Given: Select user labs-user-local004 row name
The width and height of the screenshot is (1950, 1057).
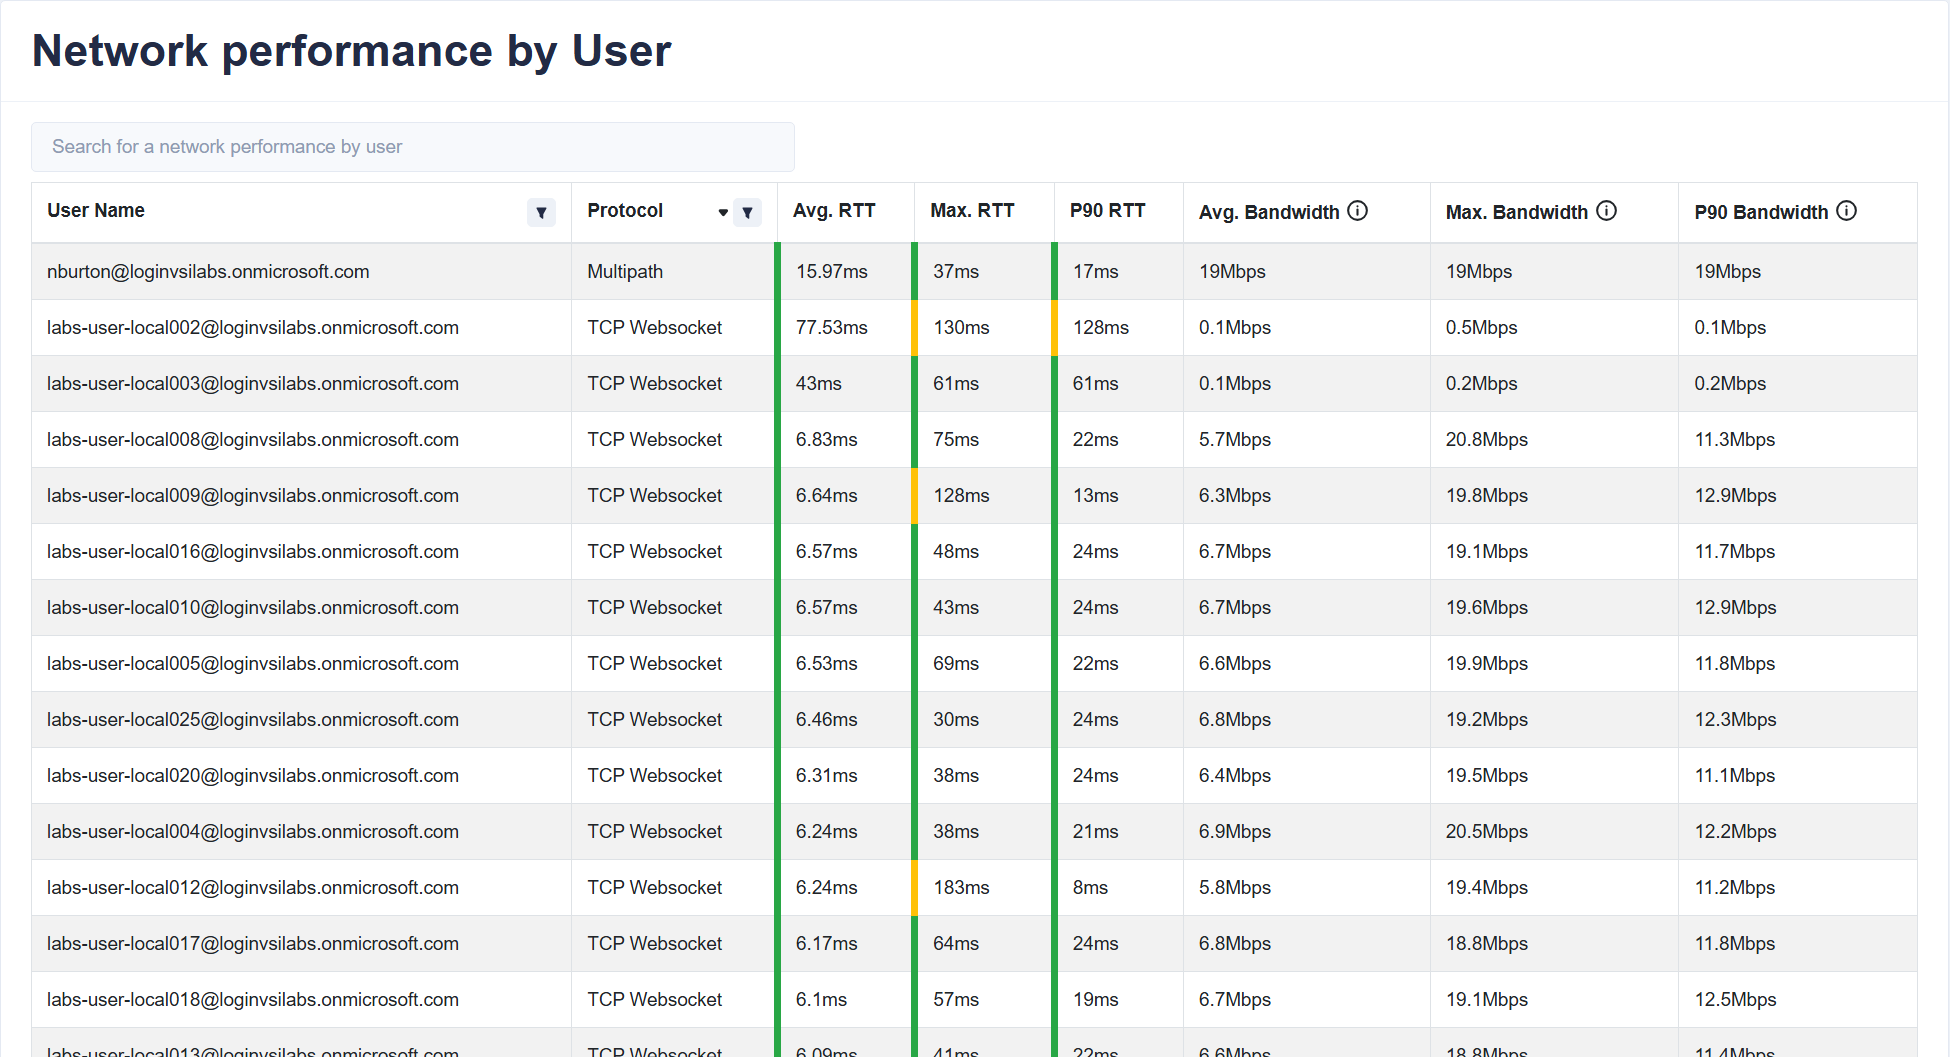Looking at the screenshot, I should [253, 832].
